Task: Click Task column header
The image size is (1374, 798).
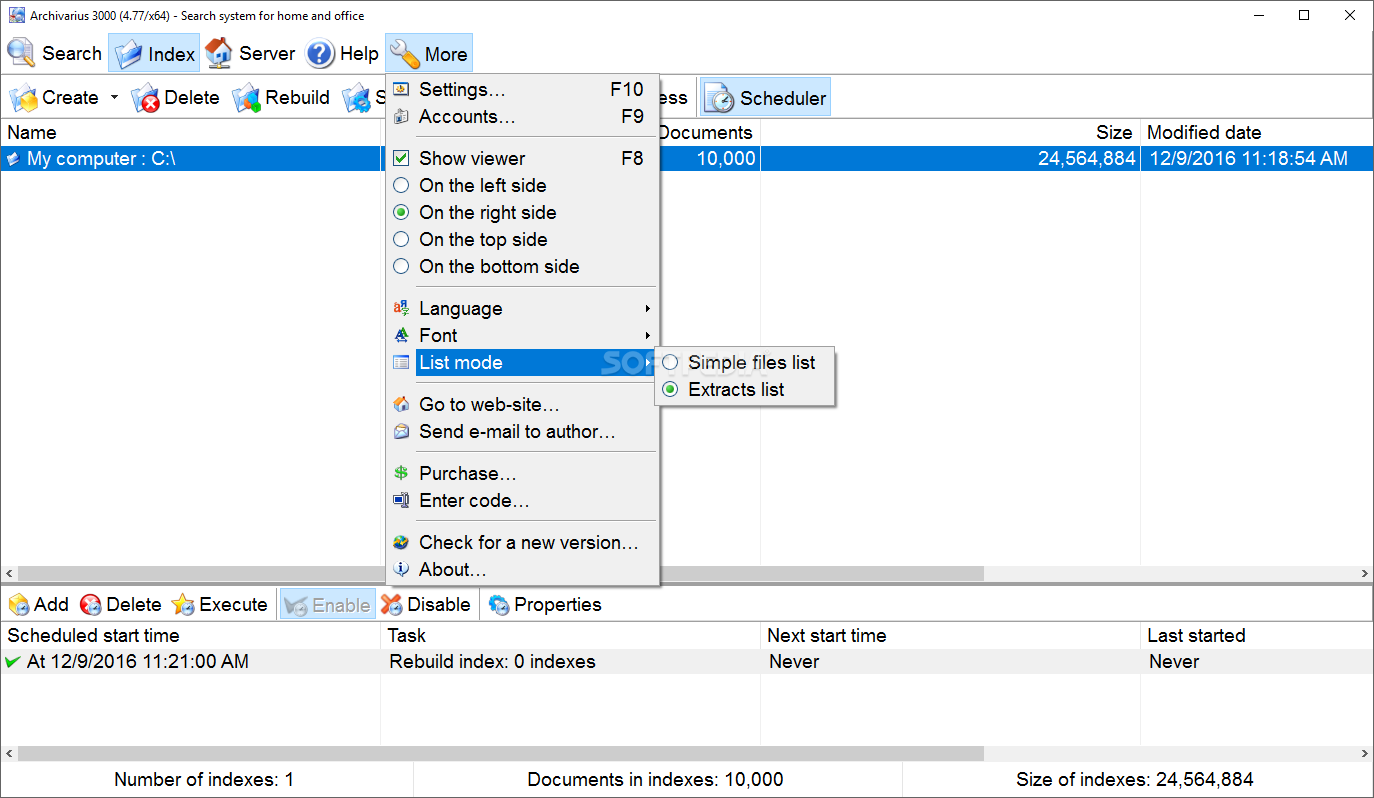Action: tap(407, 635)
